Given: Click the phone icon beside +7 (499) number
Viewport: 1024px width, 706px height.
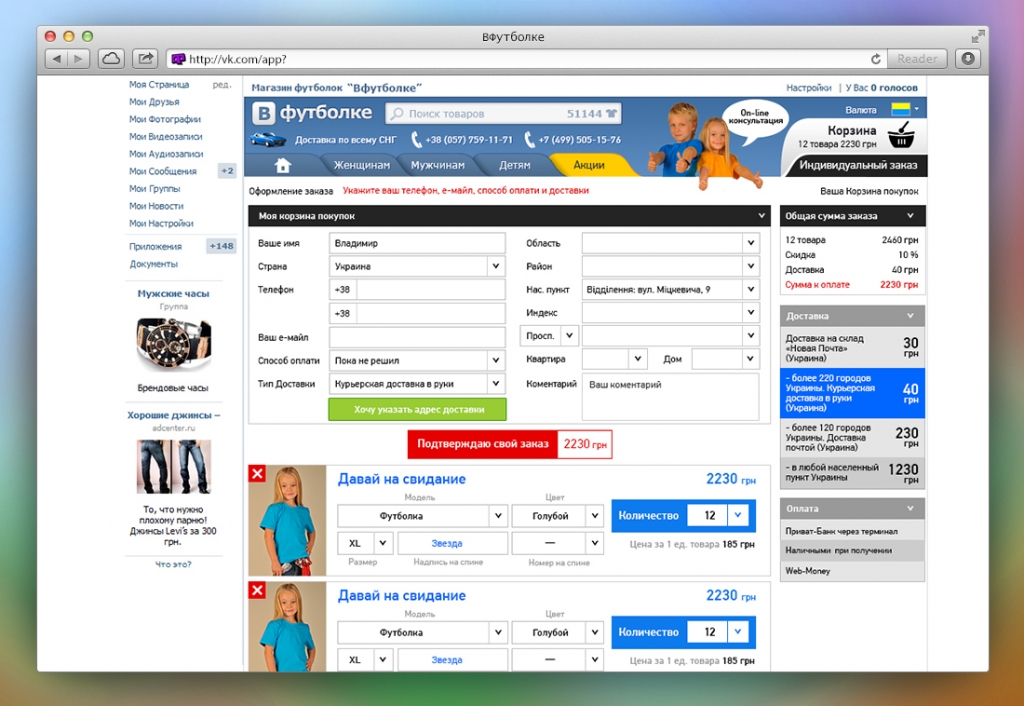Looking at the screenshot, I should [530, 139].
